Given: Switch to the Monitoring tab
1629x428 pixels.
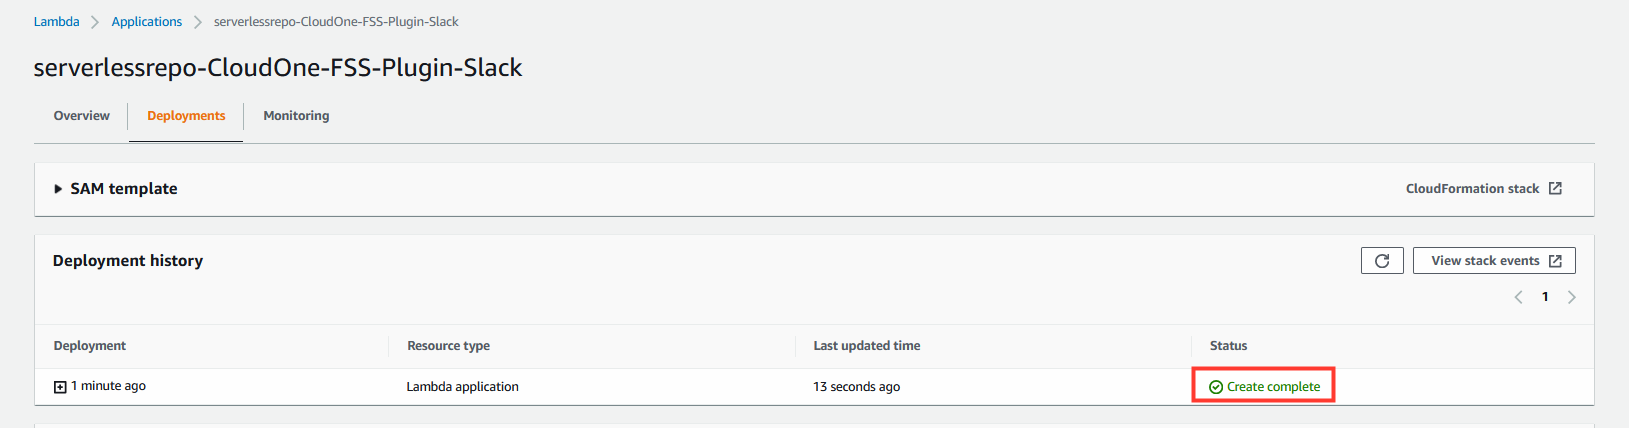Looking at the screenshot, I should tap(296, 116).
